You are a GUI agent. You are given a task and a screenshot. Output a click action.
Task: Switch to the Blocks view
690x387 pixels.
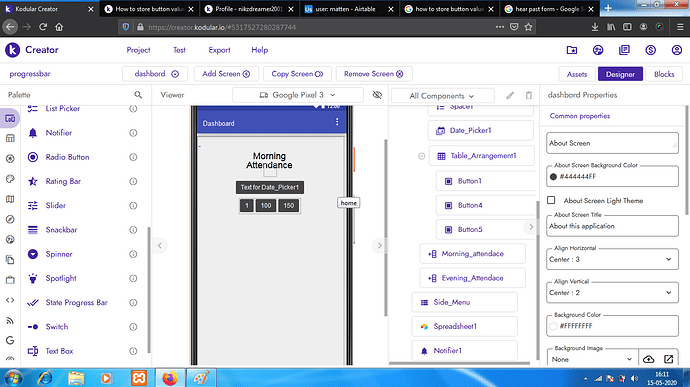click(664, 74)
